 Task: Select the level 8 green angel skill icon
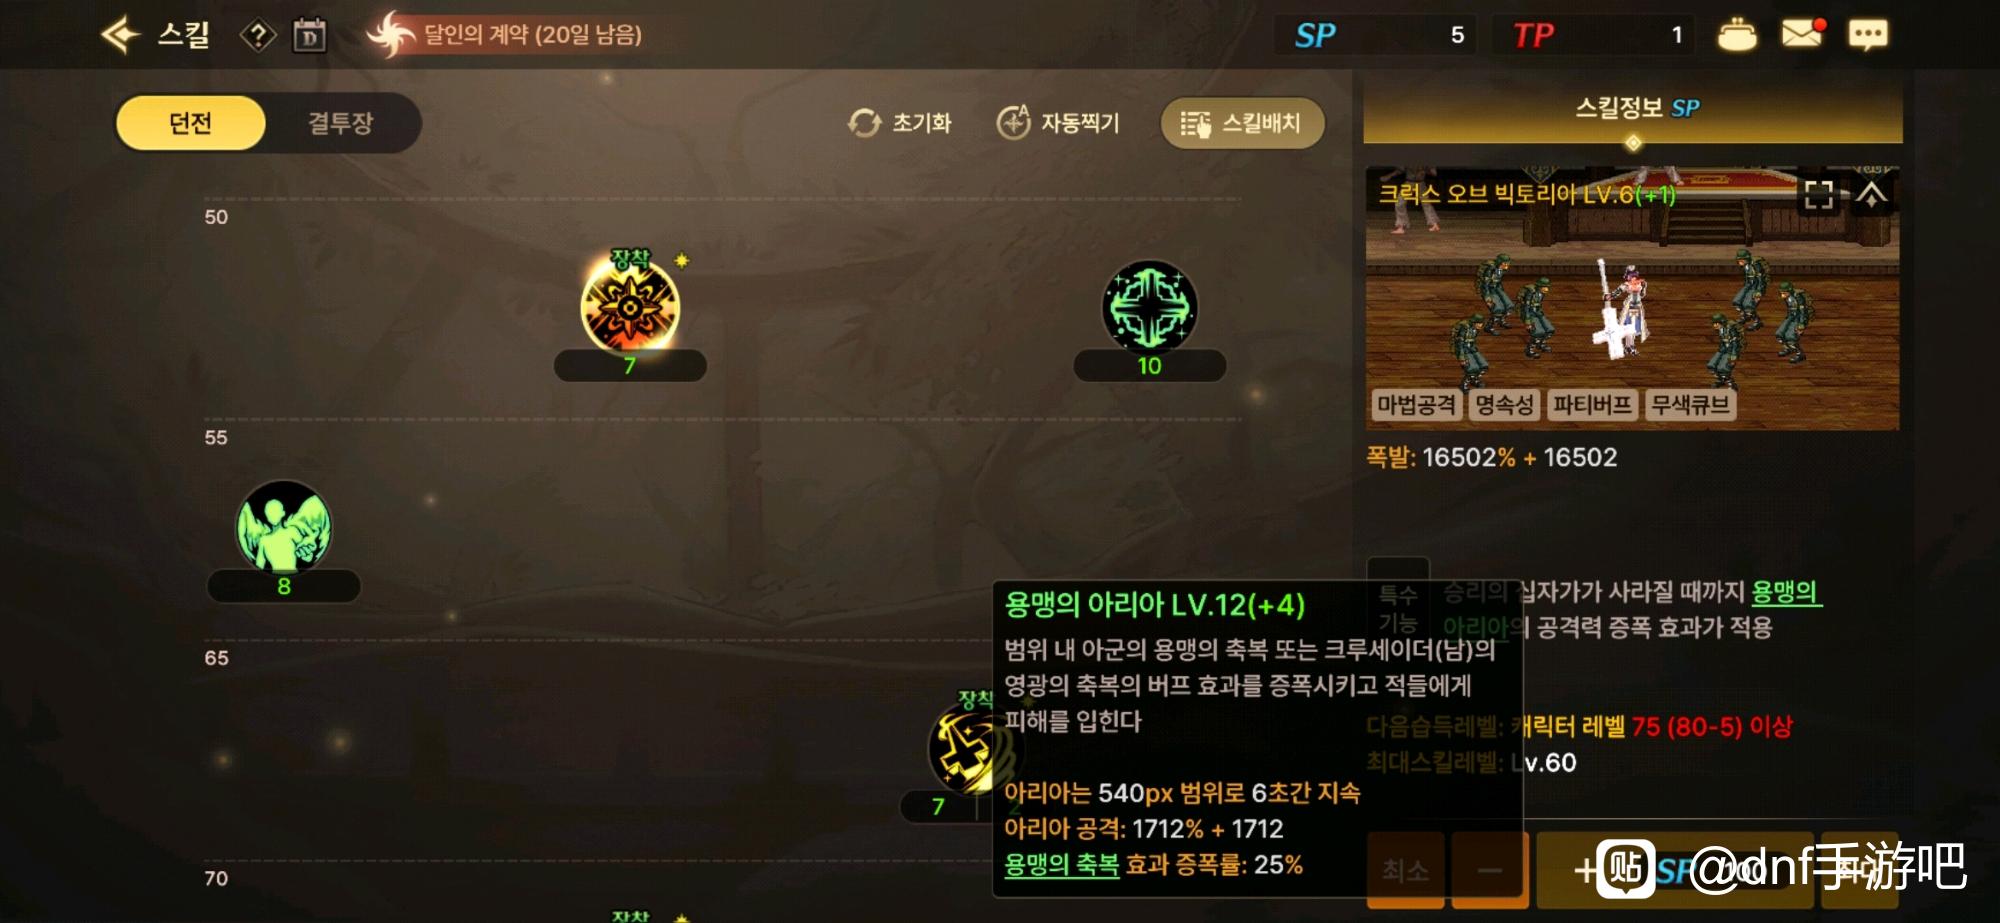click(283, 527)
